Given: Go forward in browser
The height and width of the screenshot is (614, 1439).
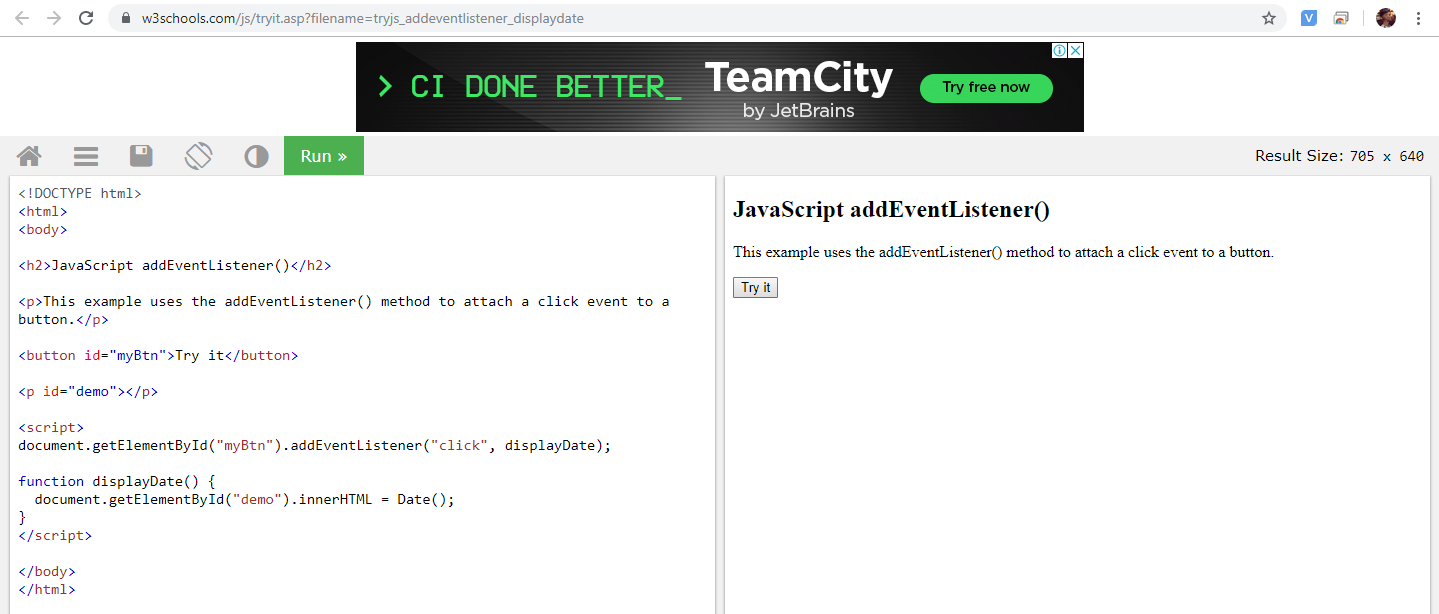Looking at the screenshot, I should (x=54, y=18).
